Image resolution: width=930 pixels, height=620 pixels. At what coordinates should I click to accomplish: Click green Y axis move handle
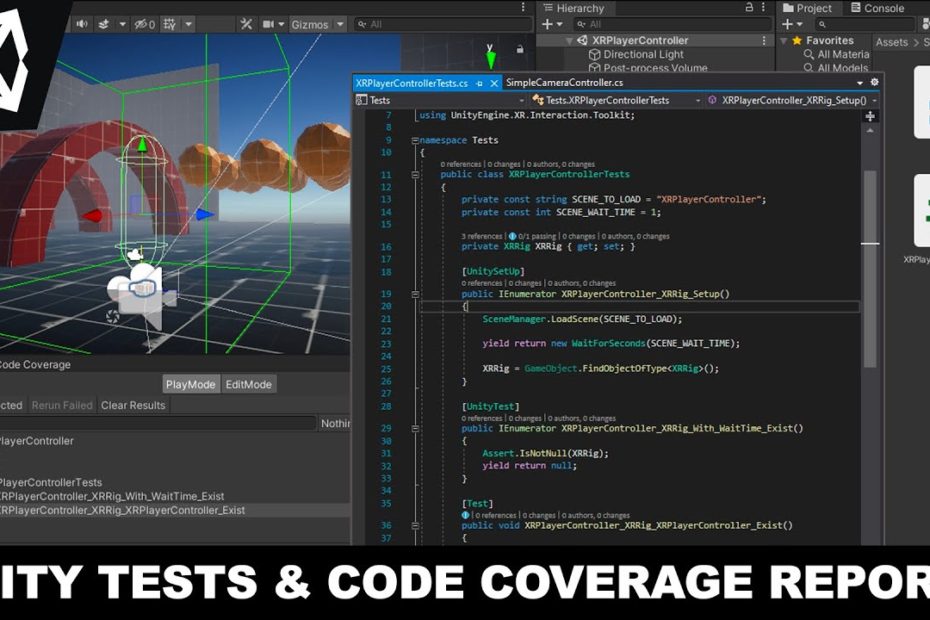[x=142, y=144]
